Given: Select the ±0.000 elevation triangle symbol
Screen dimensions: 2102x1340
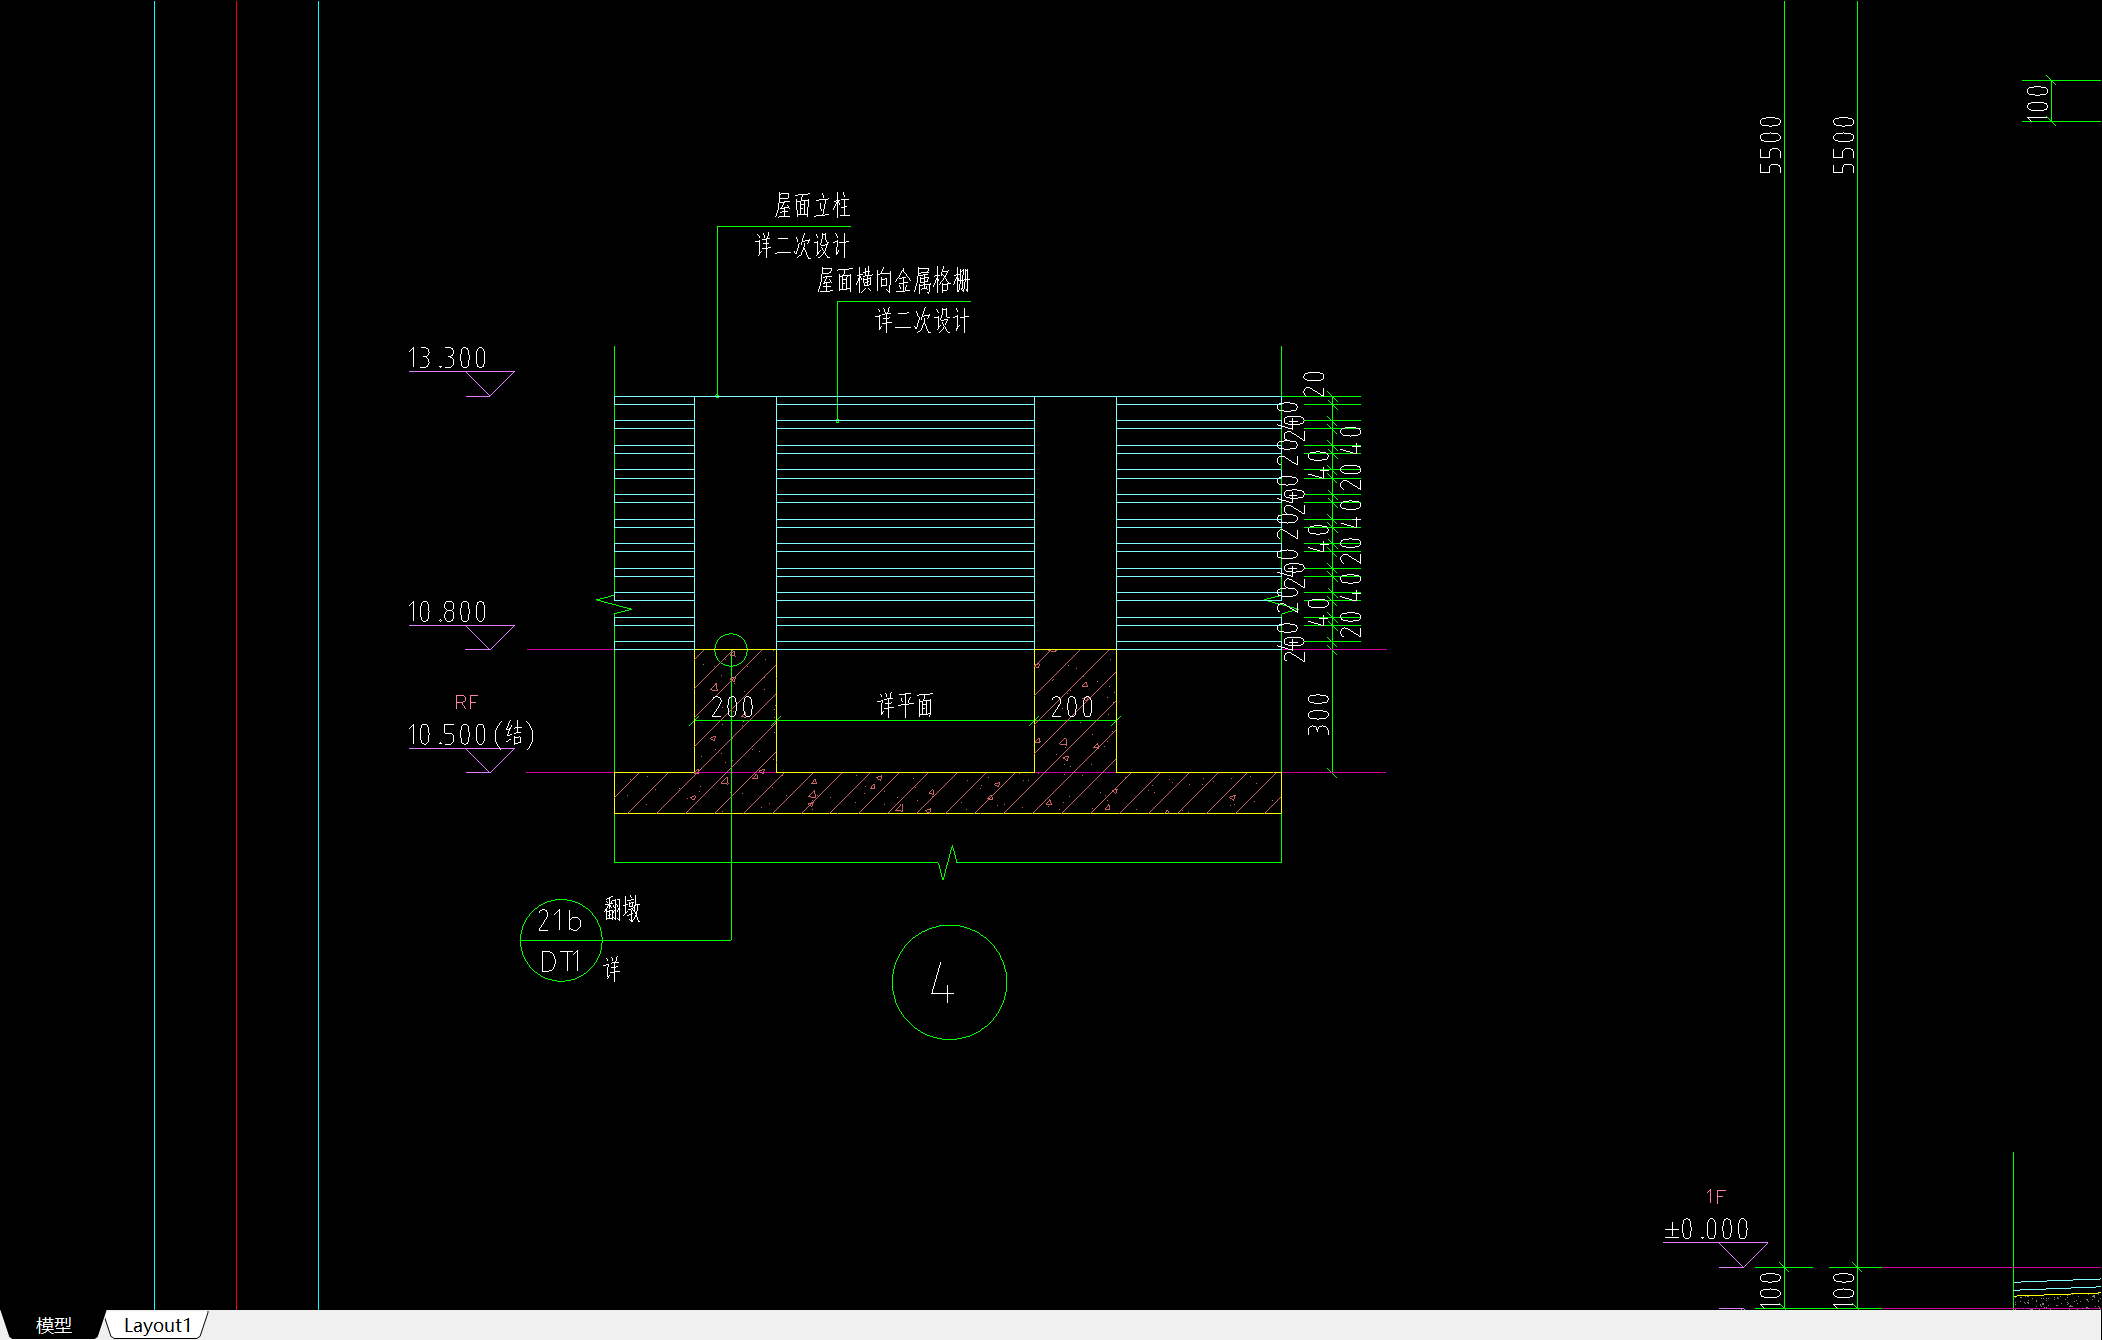Looking at the screenshot, I should [1743, 1255].
